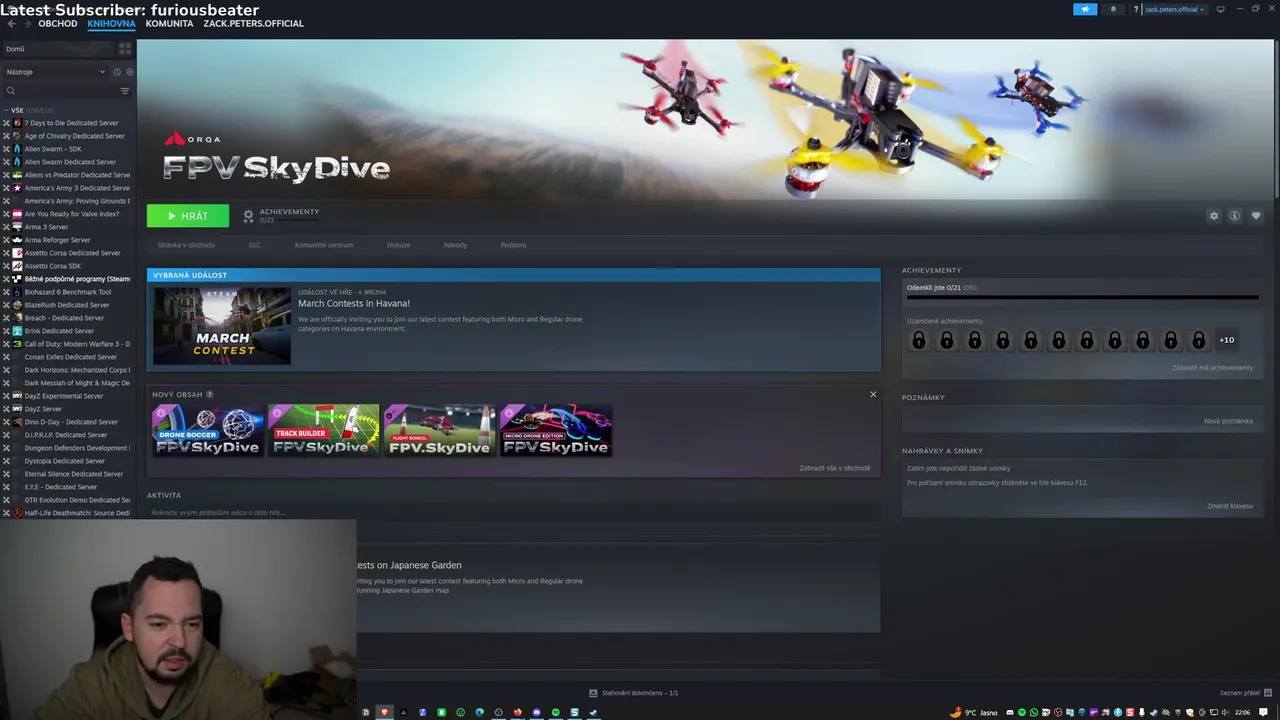
Task: Open game settings gear icon
Action: (x=1214, y=216)
